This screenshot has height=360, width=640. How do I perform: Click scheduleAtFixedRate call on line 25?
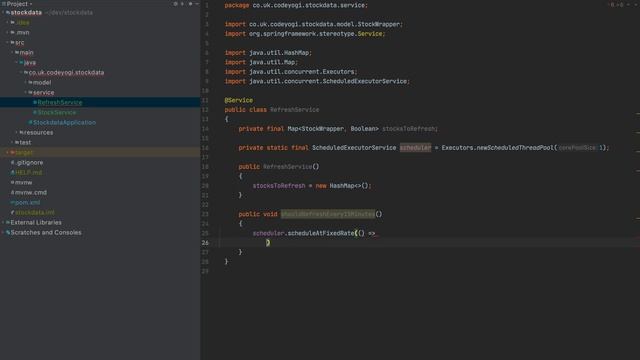(321, 233)
